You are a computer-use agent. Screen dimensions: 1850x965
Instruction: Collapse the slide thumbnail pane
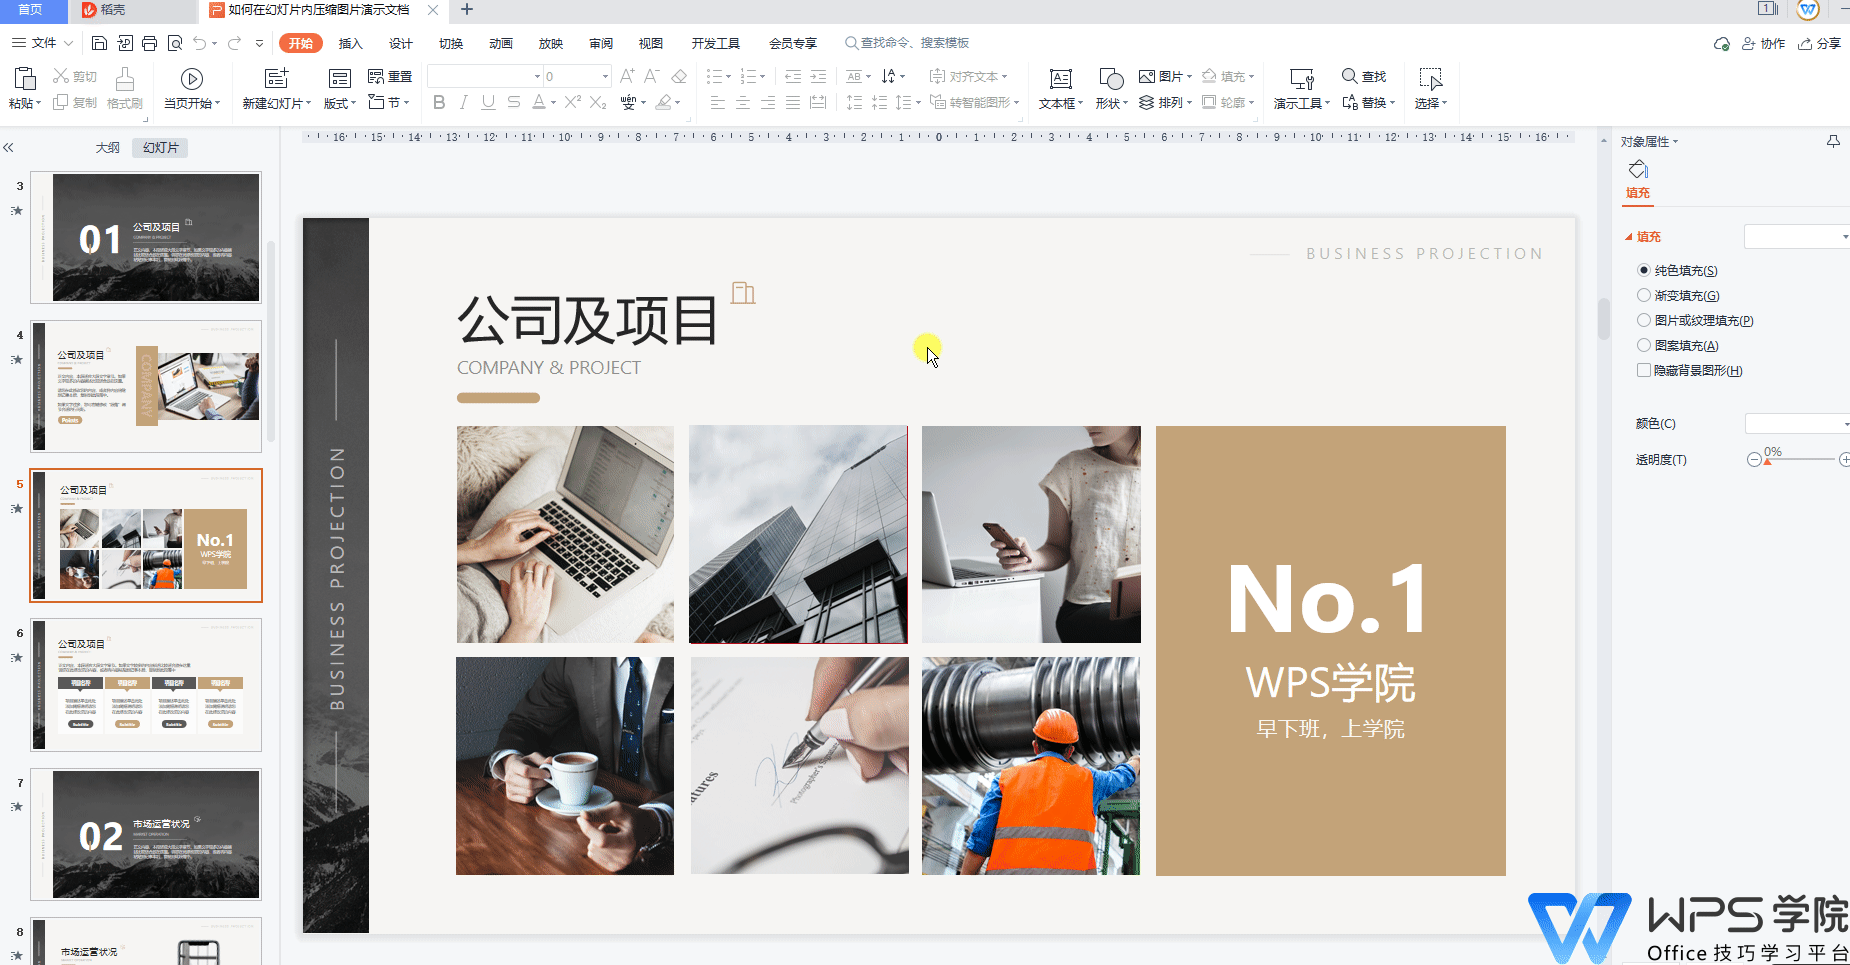pyautogui.click(x=8, y=148)
